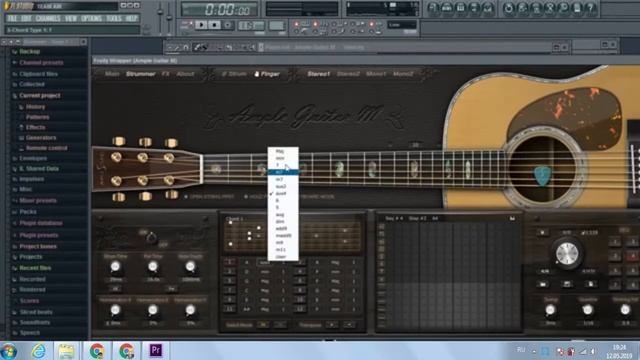Expand Project bones in browser
Screen dimensions: 640x360
click(x=38, y=247)
